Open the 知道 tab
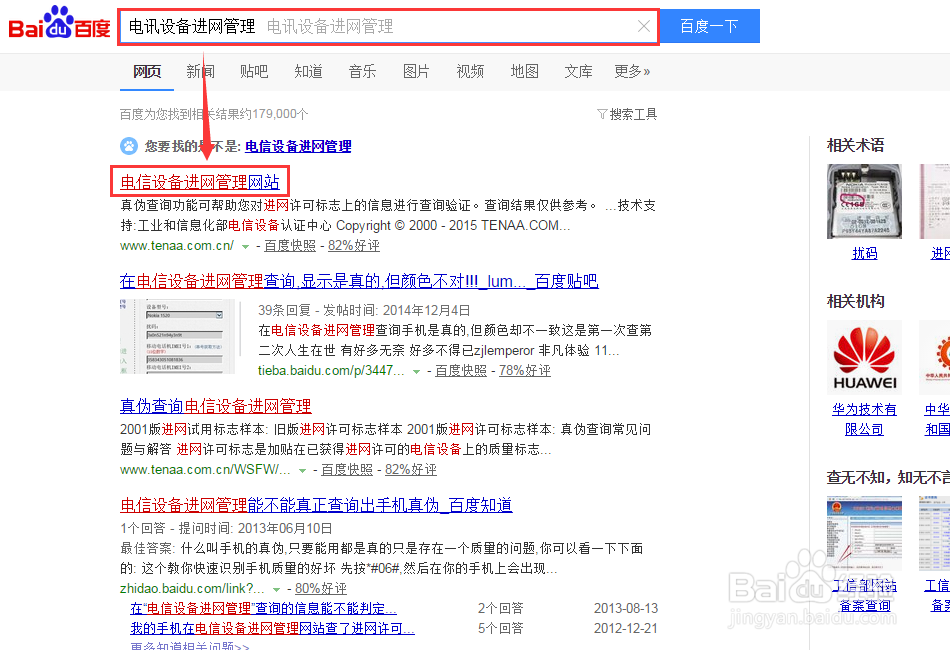 308,71
